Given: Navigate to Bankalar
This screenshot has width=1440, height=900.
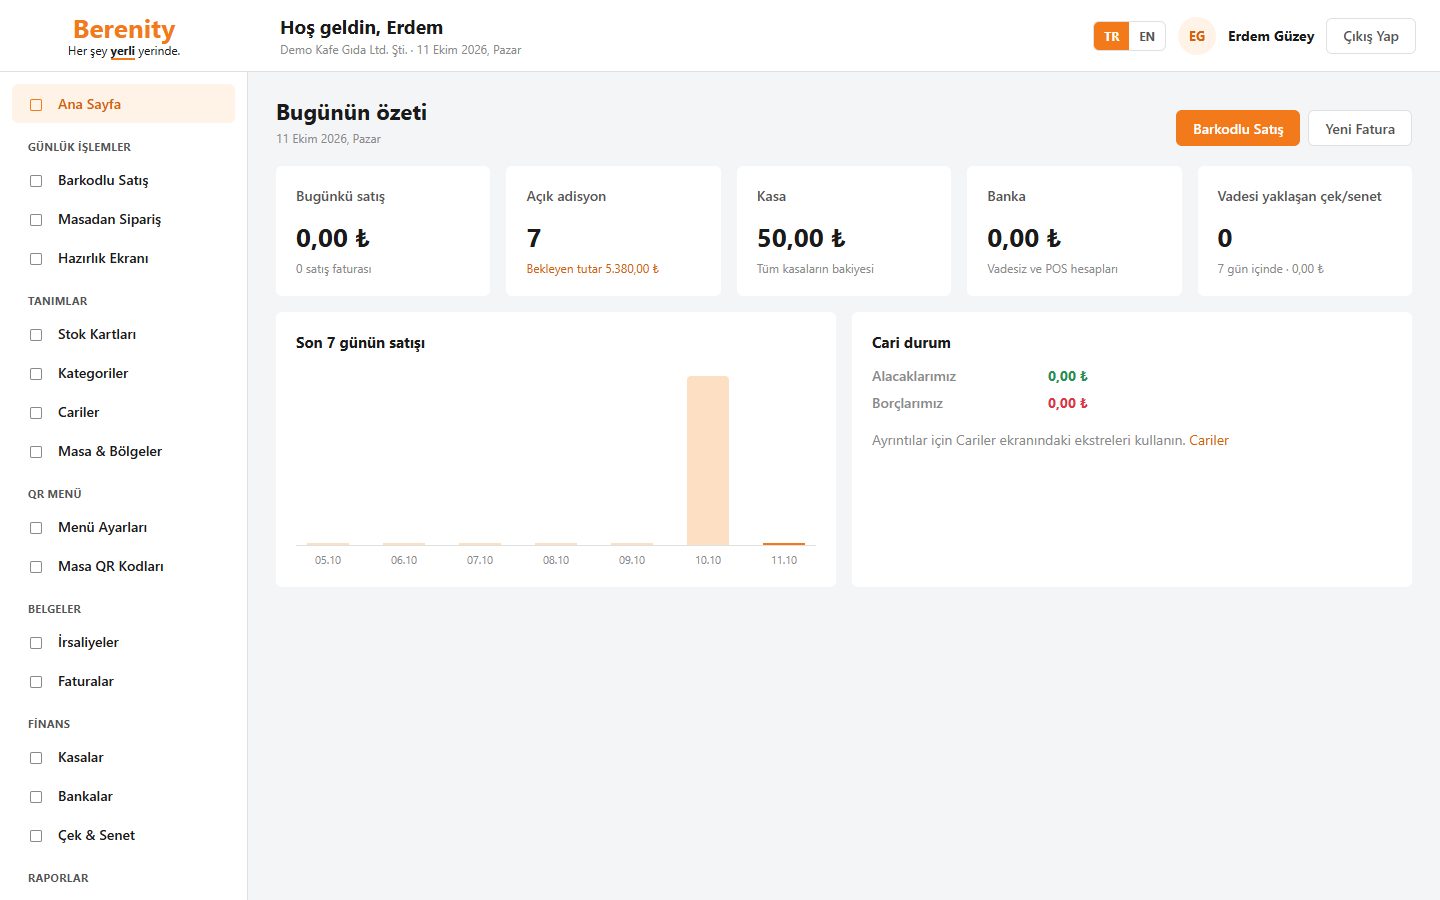Looking at the screenshot, I should (123, 796).
